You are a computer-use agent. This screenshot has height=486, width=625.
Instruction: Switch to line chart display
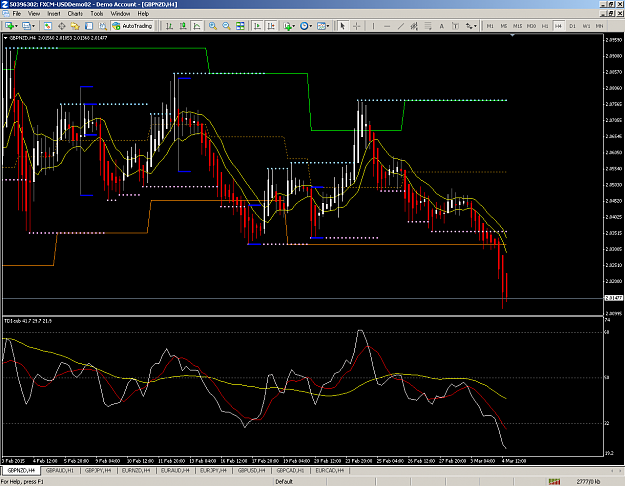(197, 26)
